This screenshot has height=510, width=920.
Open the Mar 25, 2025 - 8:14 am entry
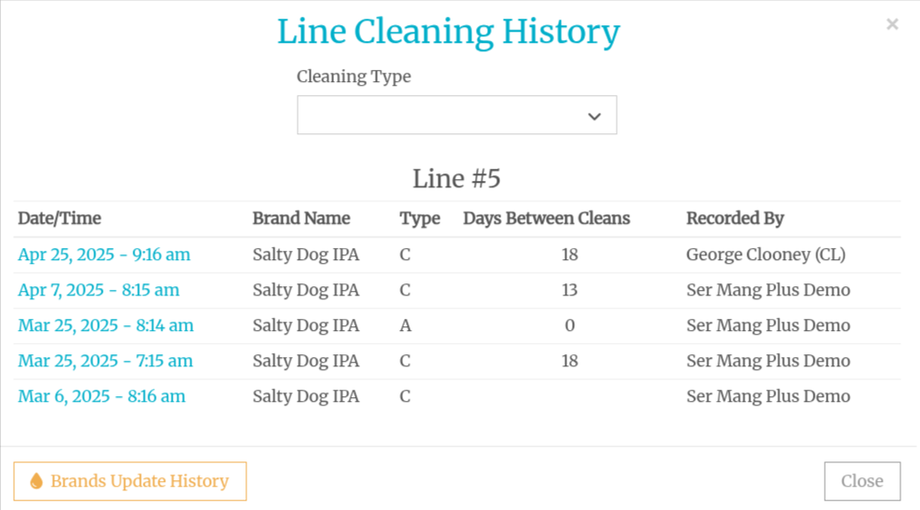(x=106, y=325)
